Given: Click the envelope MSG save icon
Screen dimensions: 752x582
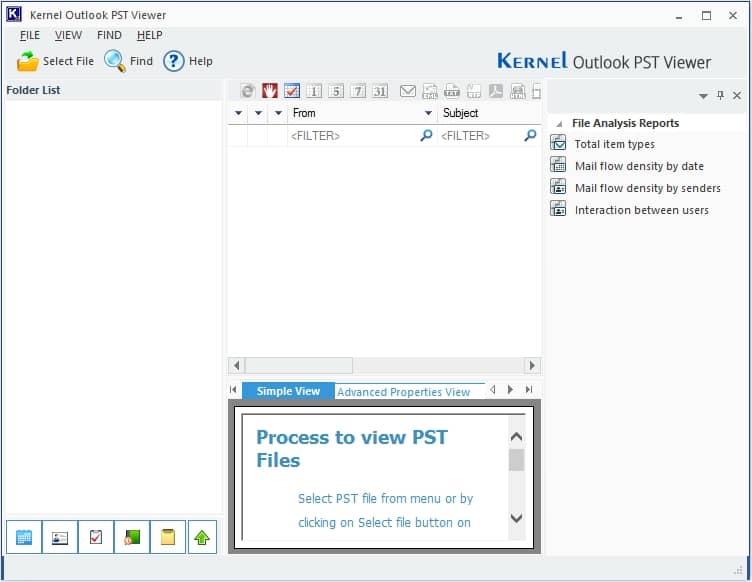Looking at the screenshot, I should 408,91.
